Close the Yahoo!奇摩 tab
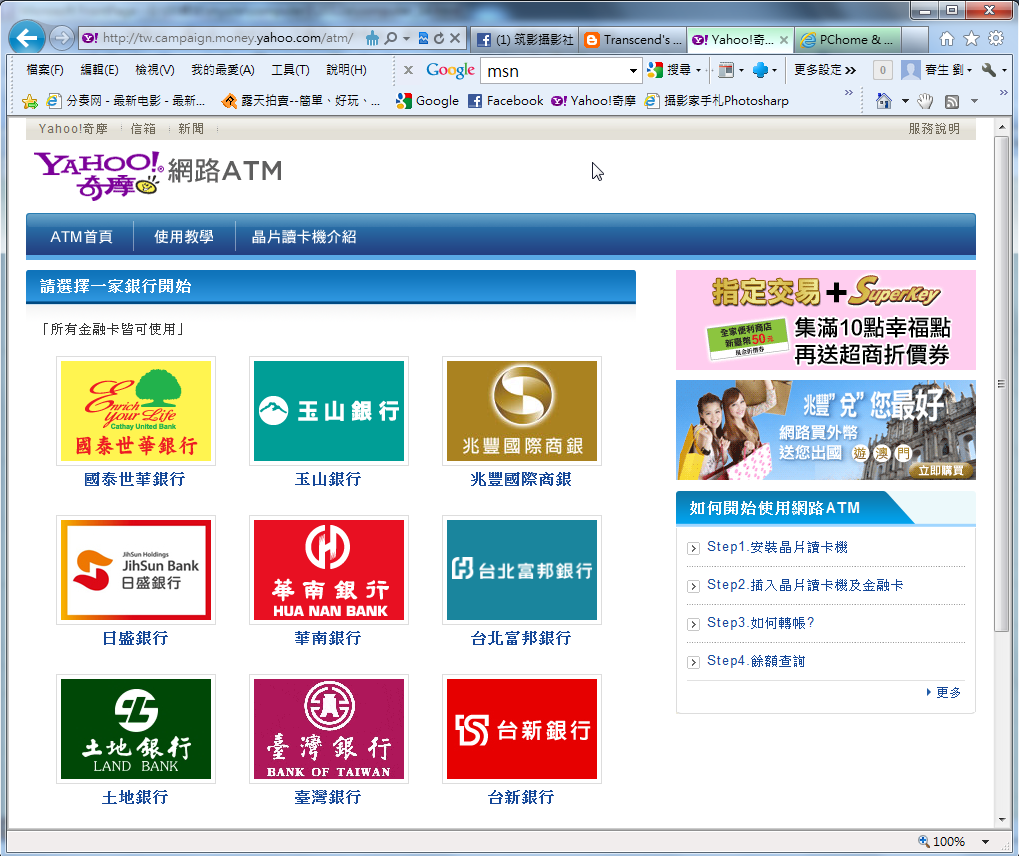Viewport: 1019px width, 856px height. [x=784, y=40]
